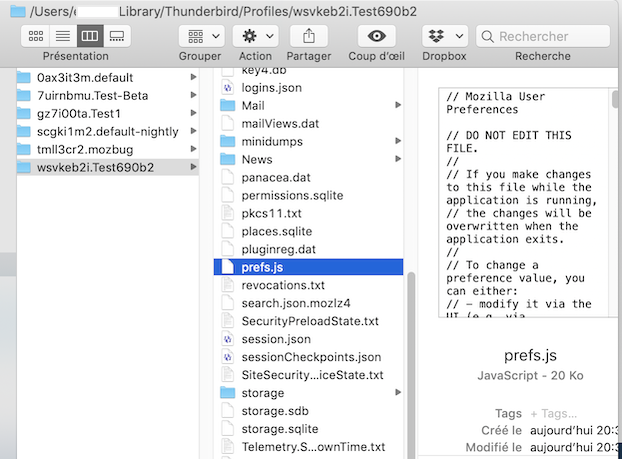
Task: Click the logins.json file icon
Action: coord(227,88)
